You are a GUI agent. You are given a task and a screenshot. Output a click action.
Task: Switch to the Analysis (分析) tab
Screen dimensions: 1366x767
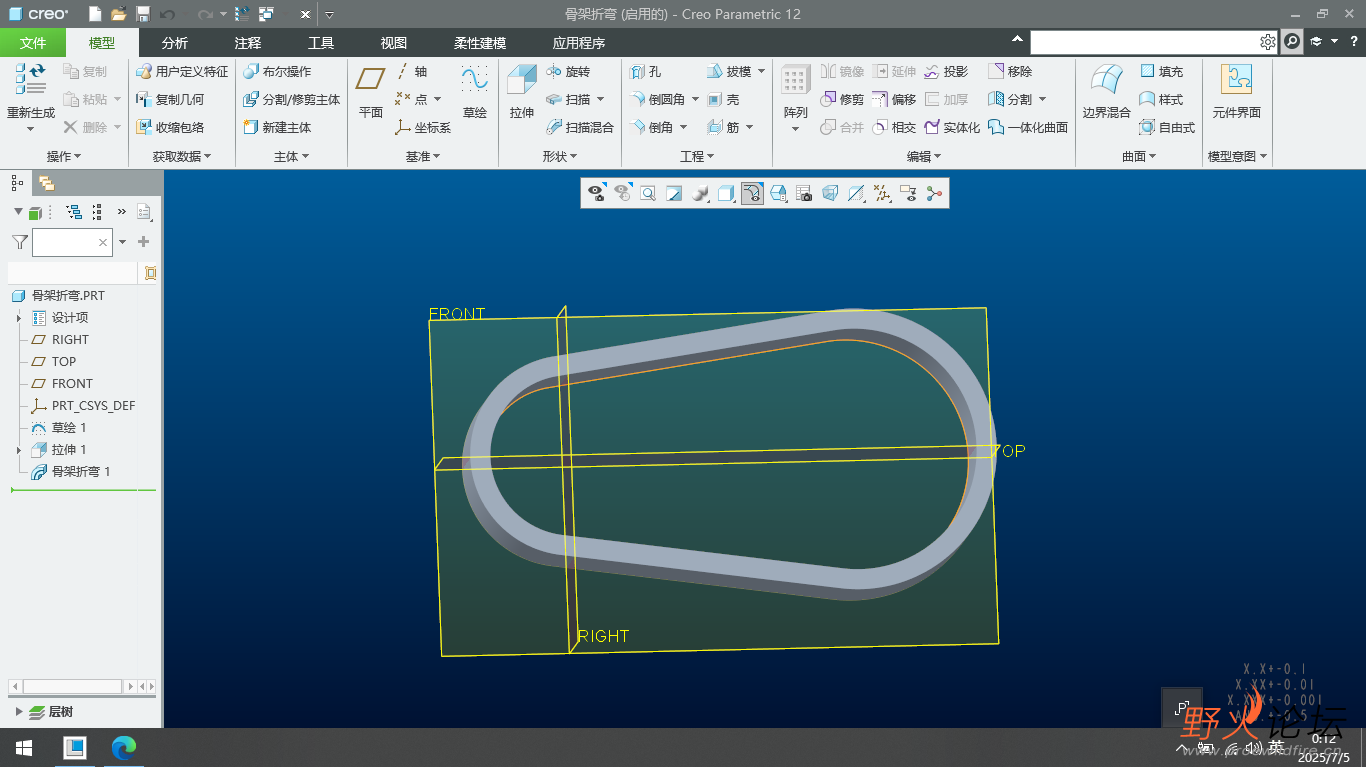(x=174, y=43)
